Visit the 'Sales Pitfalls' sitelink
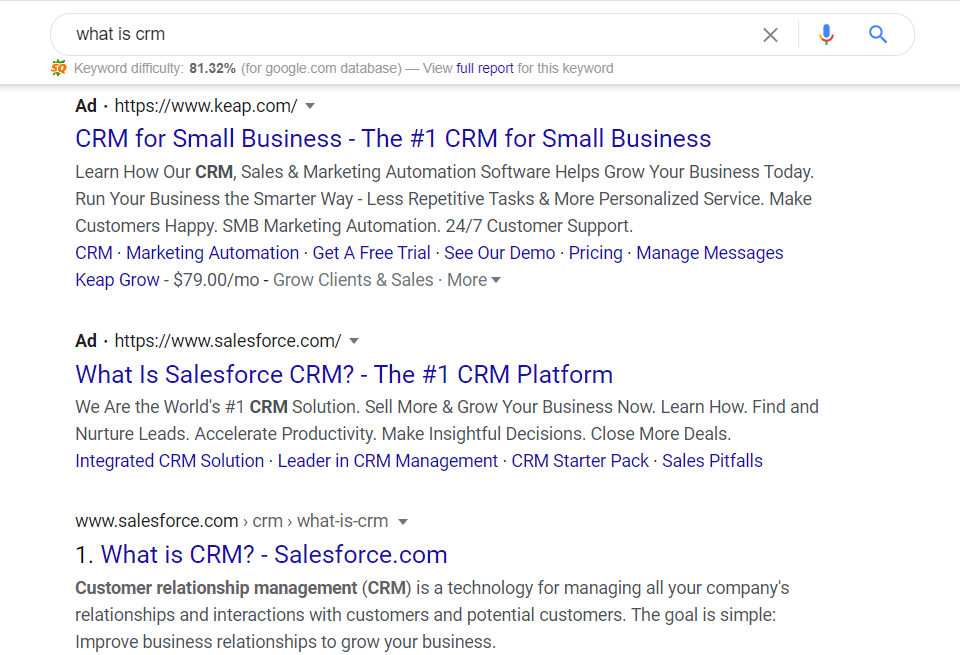The image size is (960, 655). pyautogui.click(x=712, y=461)
